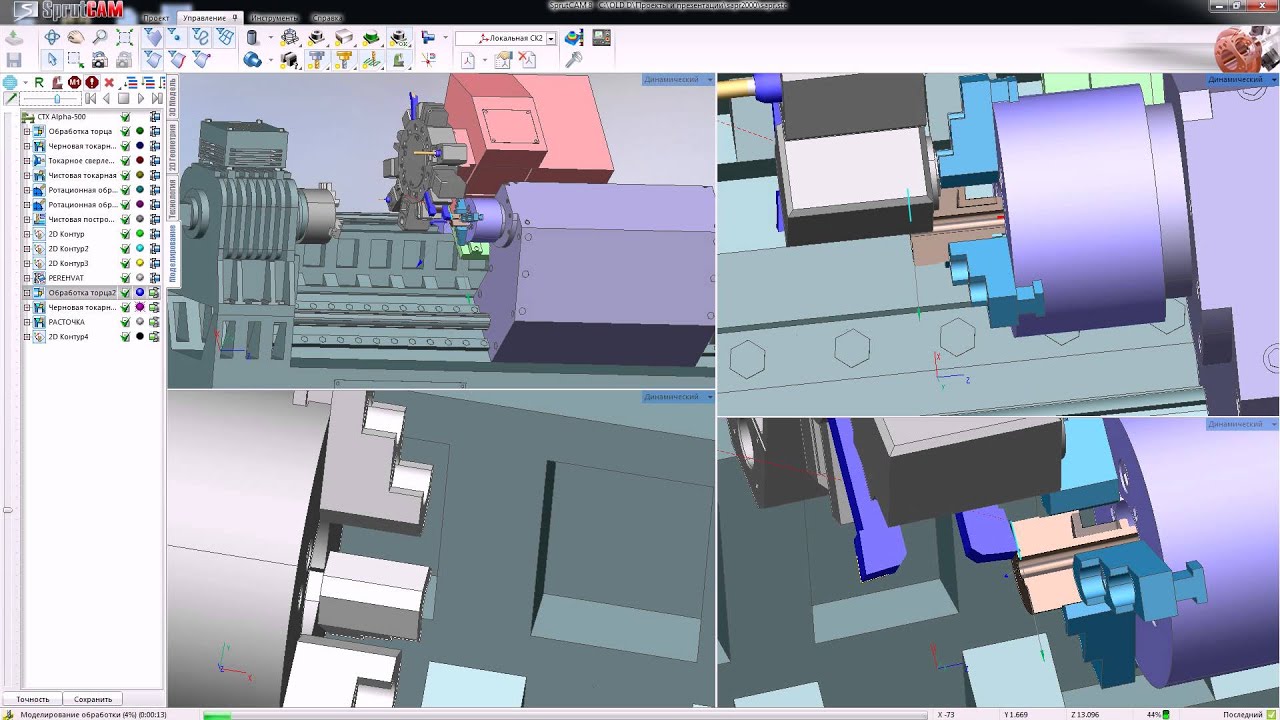1280x720 pixels.
Task: Jump to simulation end
Action: tap(157, 98)
